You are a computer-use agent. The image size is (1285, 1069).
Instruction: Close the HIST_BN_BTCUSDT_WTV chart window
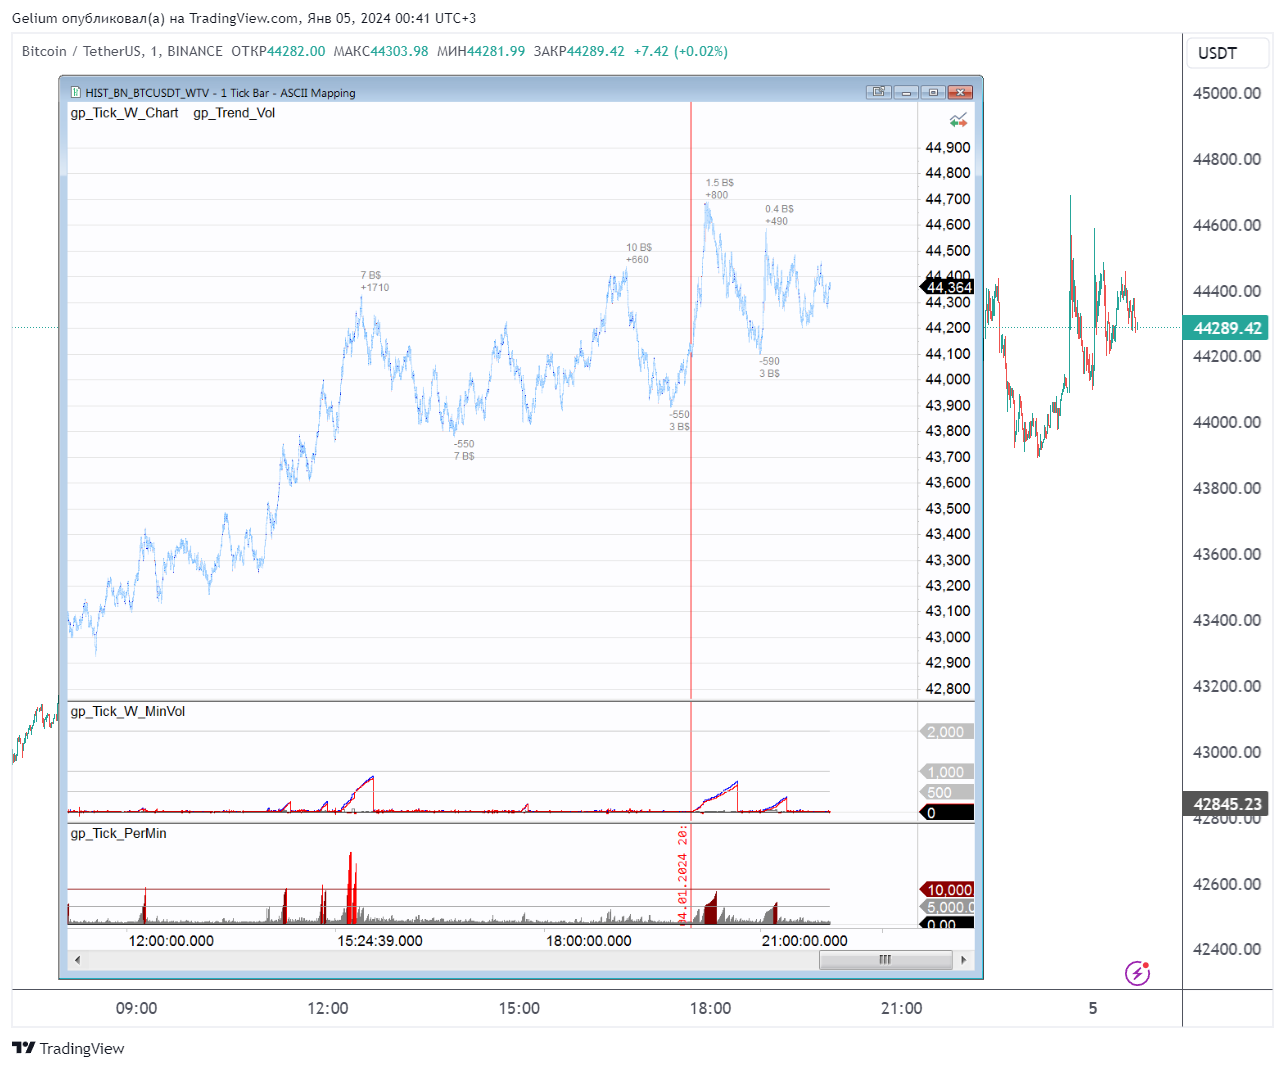click(x=960, y=92)
